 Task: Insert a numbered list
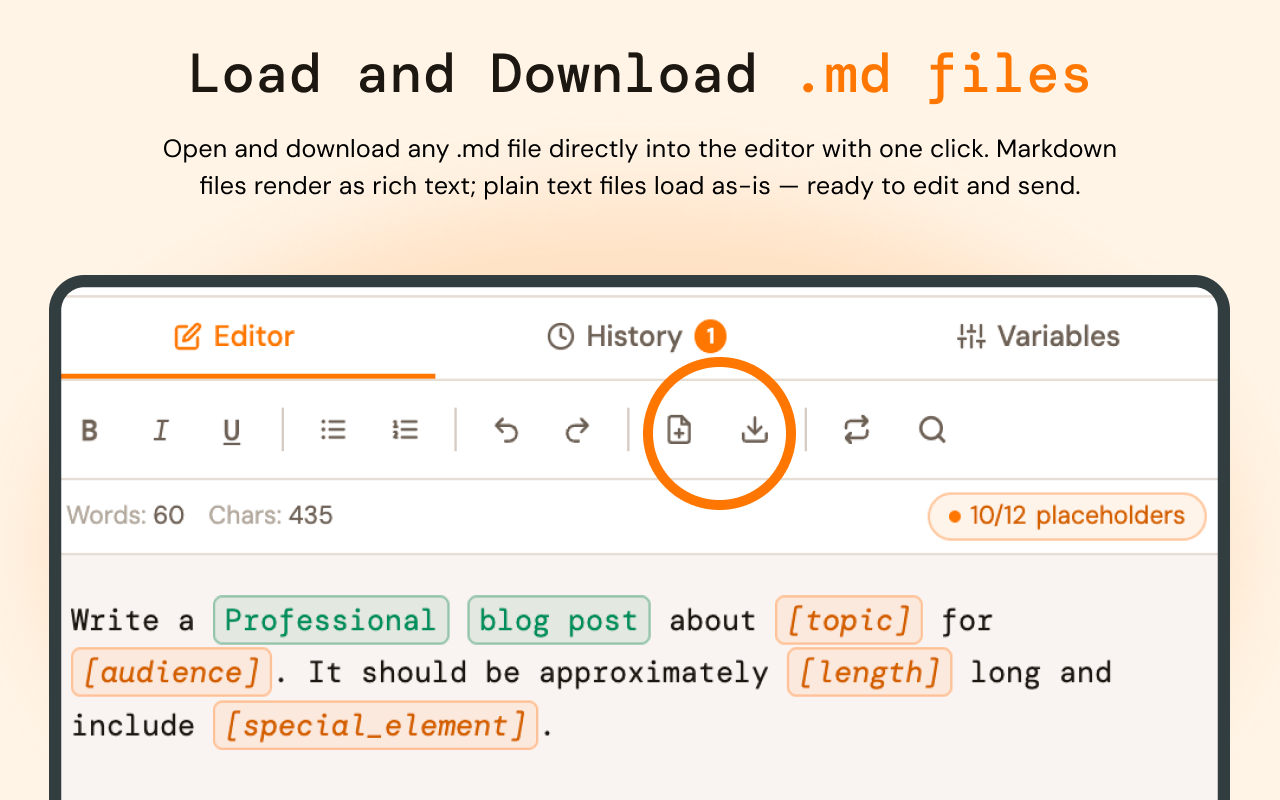coord(405,430)
